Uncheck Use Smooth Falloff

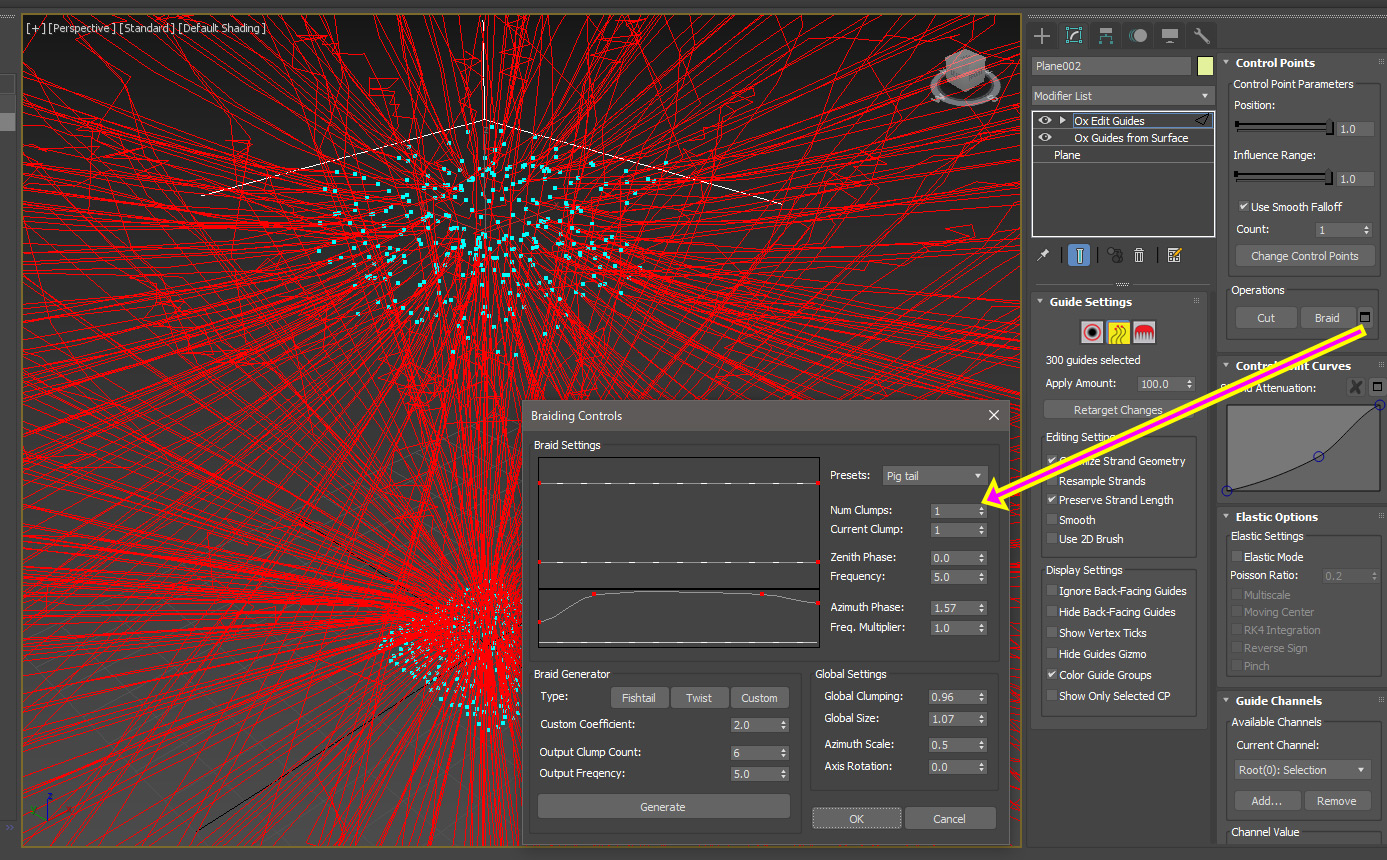tap(1243, 207)
